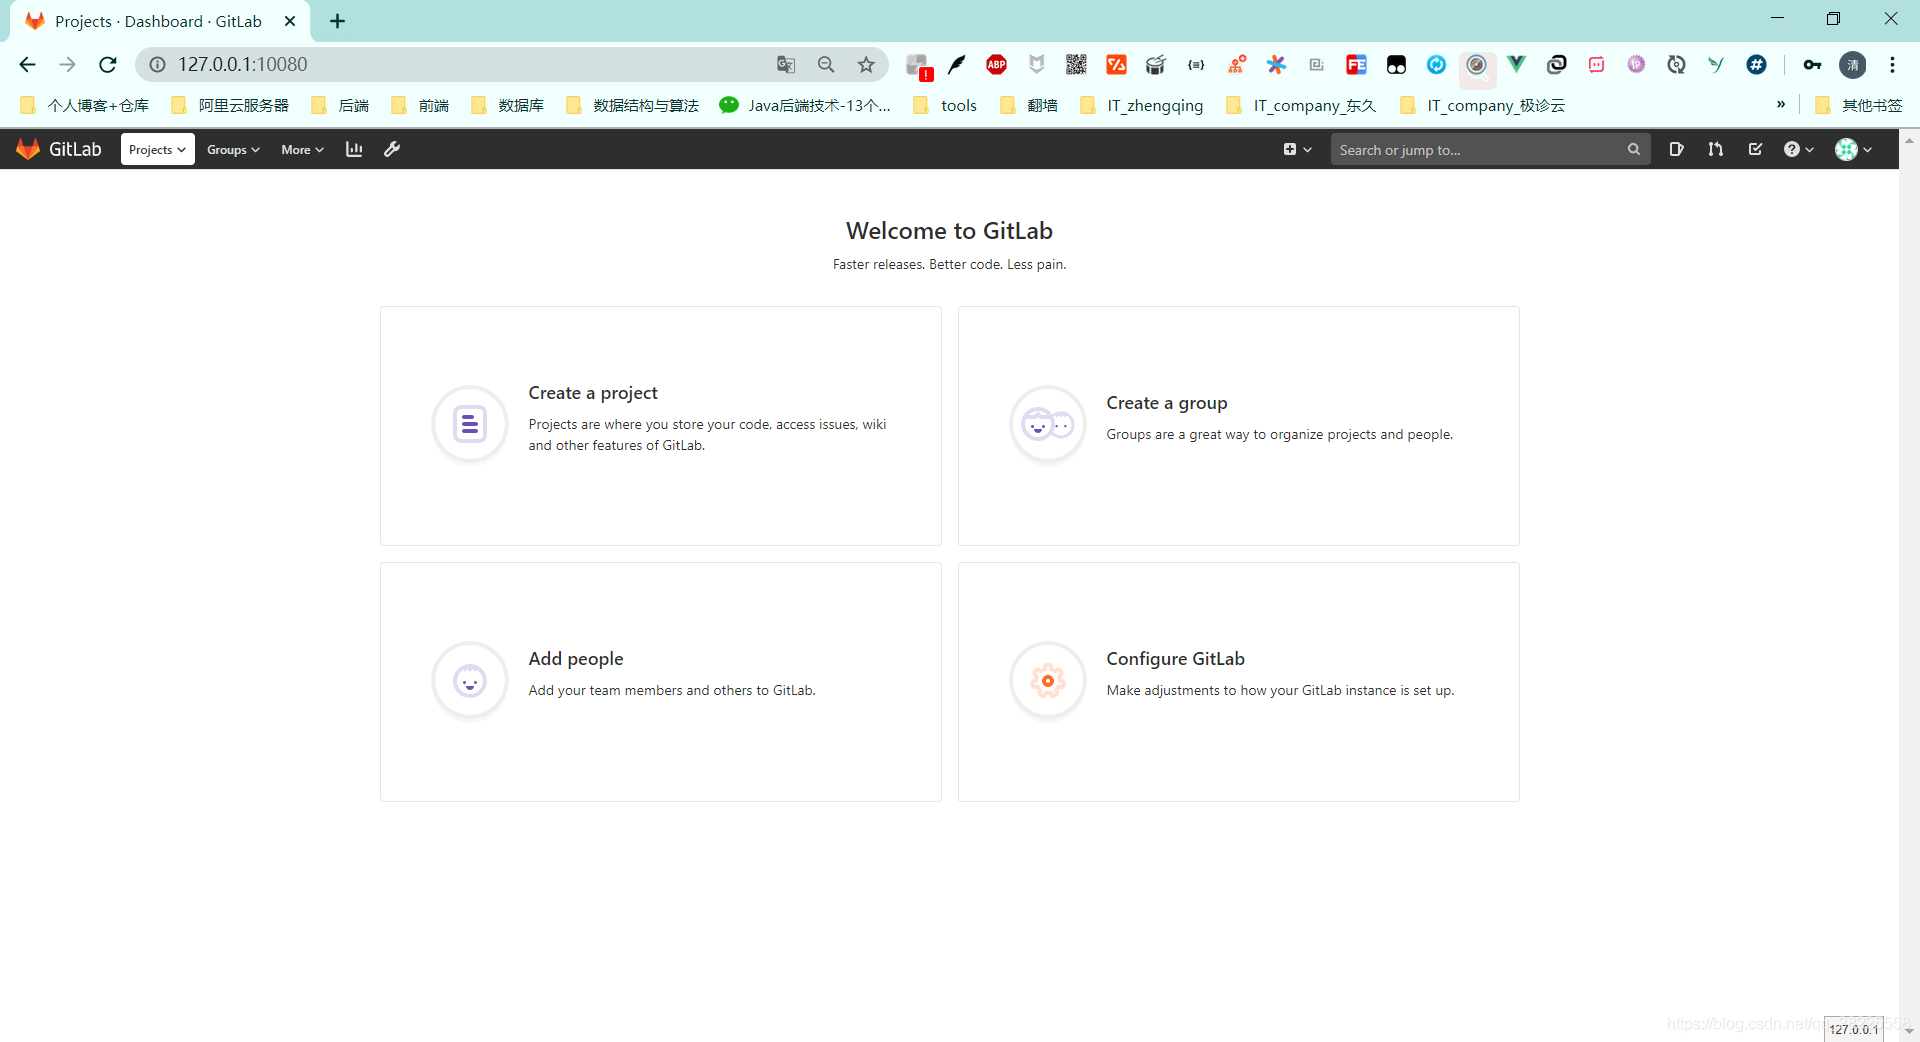The height and width of the screenshot is (1042, 1920).
Task: Click the "Welcome to GitLab" heading
Action: 949,231
